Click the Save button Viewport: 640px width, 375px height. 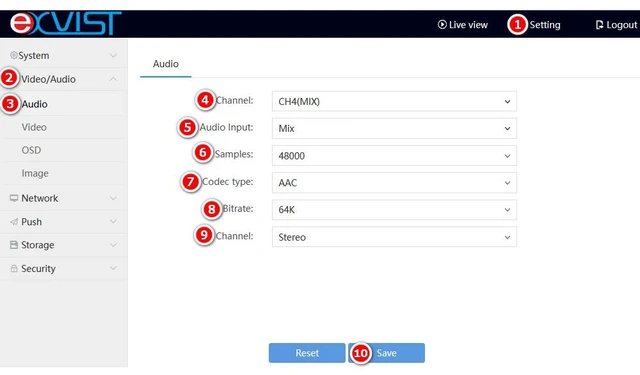click(387, 353)
